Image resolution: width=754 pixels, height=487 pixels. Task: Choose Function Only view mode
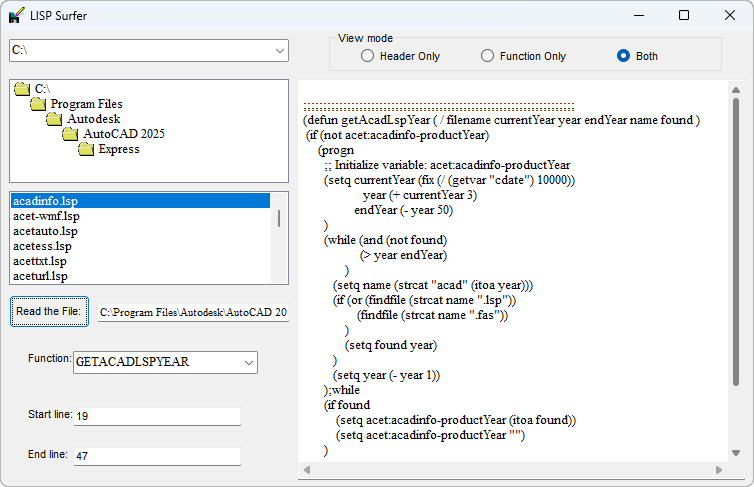(488, 56)
